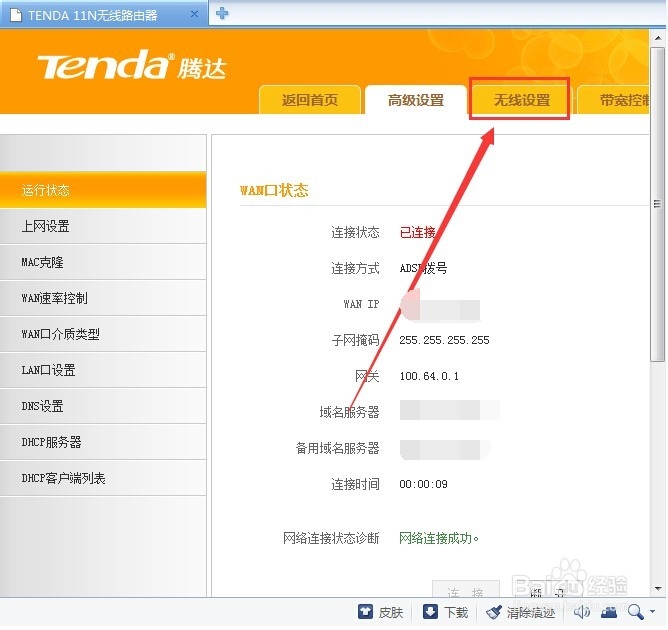Close the TENDA 11N router tab
This screenshot has height=630, width=668.
194,14
